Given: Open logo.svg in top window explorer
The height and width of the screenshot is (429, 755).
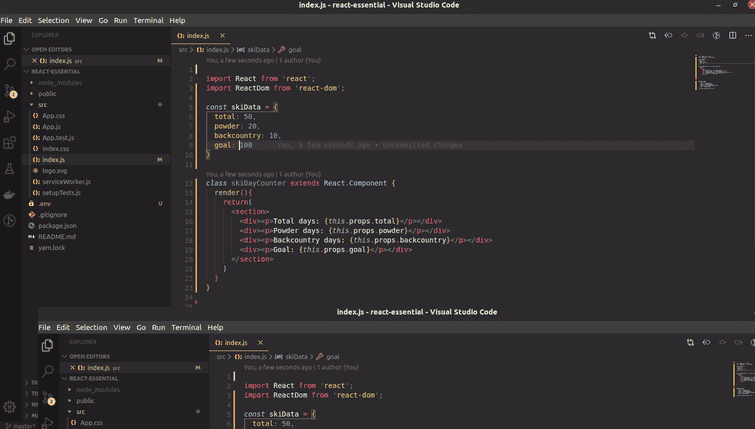Looking at the screenshot, I should tap(54, 170).
